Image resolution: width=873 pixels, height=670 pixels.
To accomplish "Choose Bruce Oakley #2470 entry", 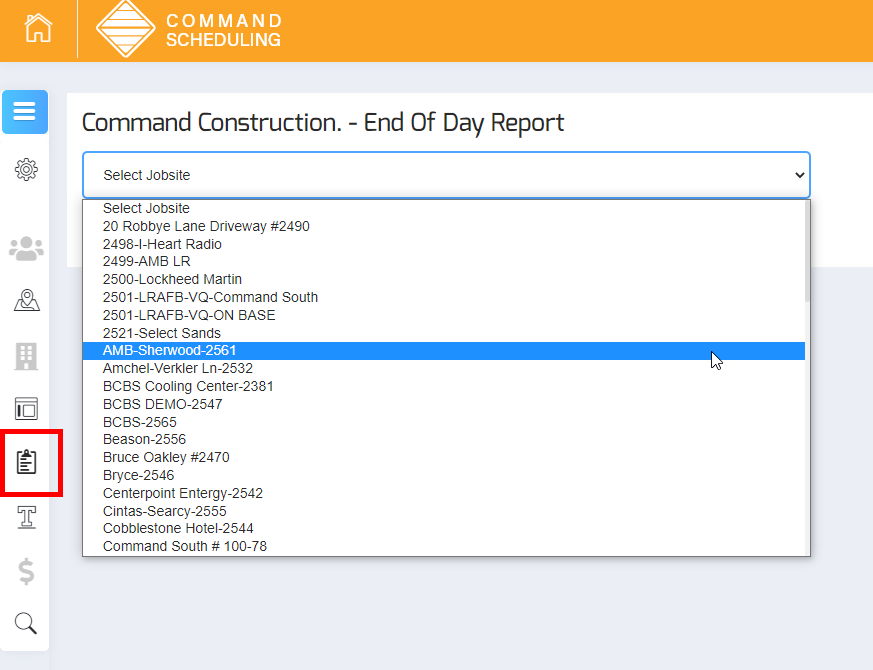I will (166, 457).
